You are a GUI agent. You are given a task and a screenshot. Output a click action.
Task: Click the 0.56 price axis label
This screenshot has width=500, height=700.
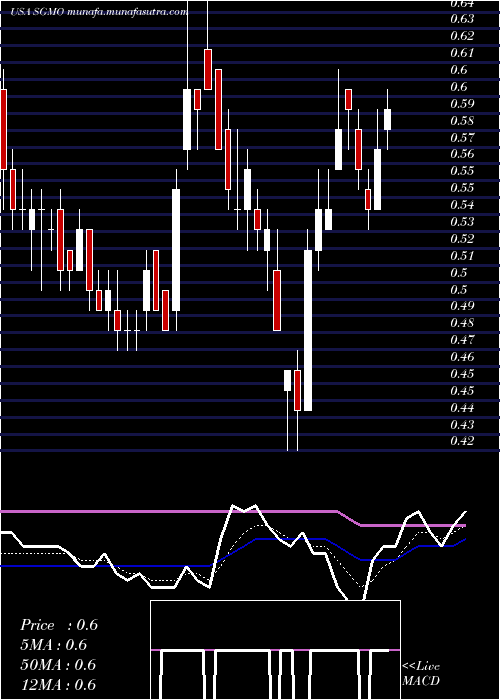pos(462,154)
